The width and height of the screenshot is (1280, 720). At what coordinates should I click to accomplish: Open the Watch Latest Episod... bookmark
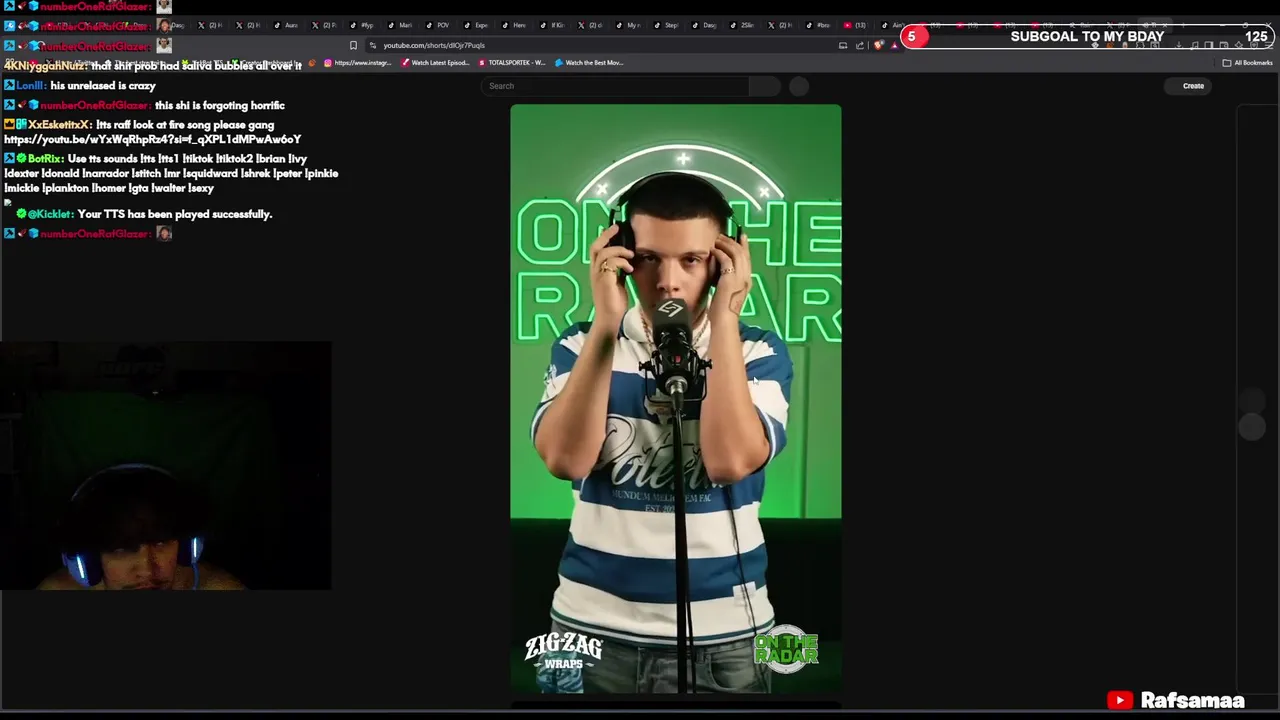pos(435,63)
